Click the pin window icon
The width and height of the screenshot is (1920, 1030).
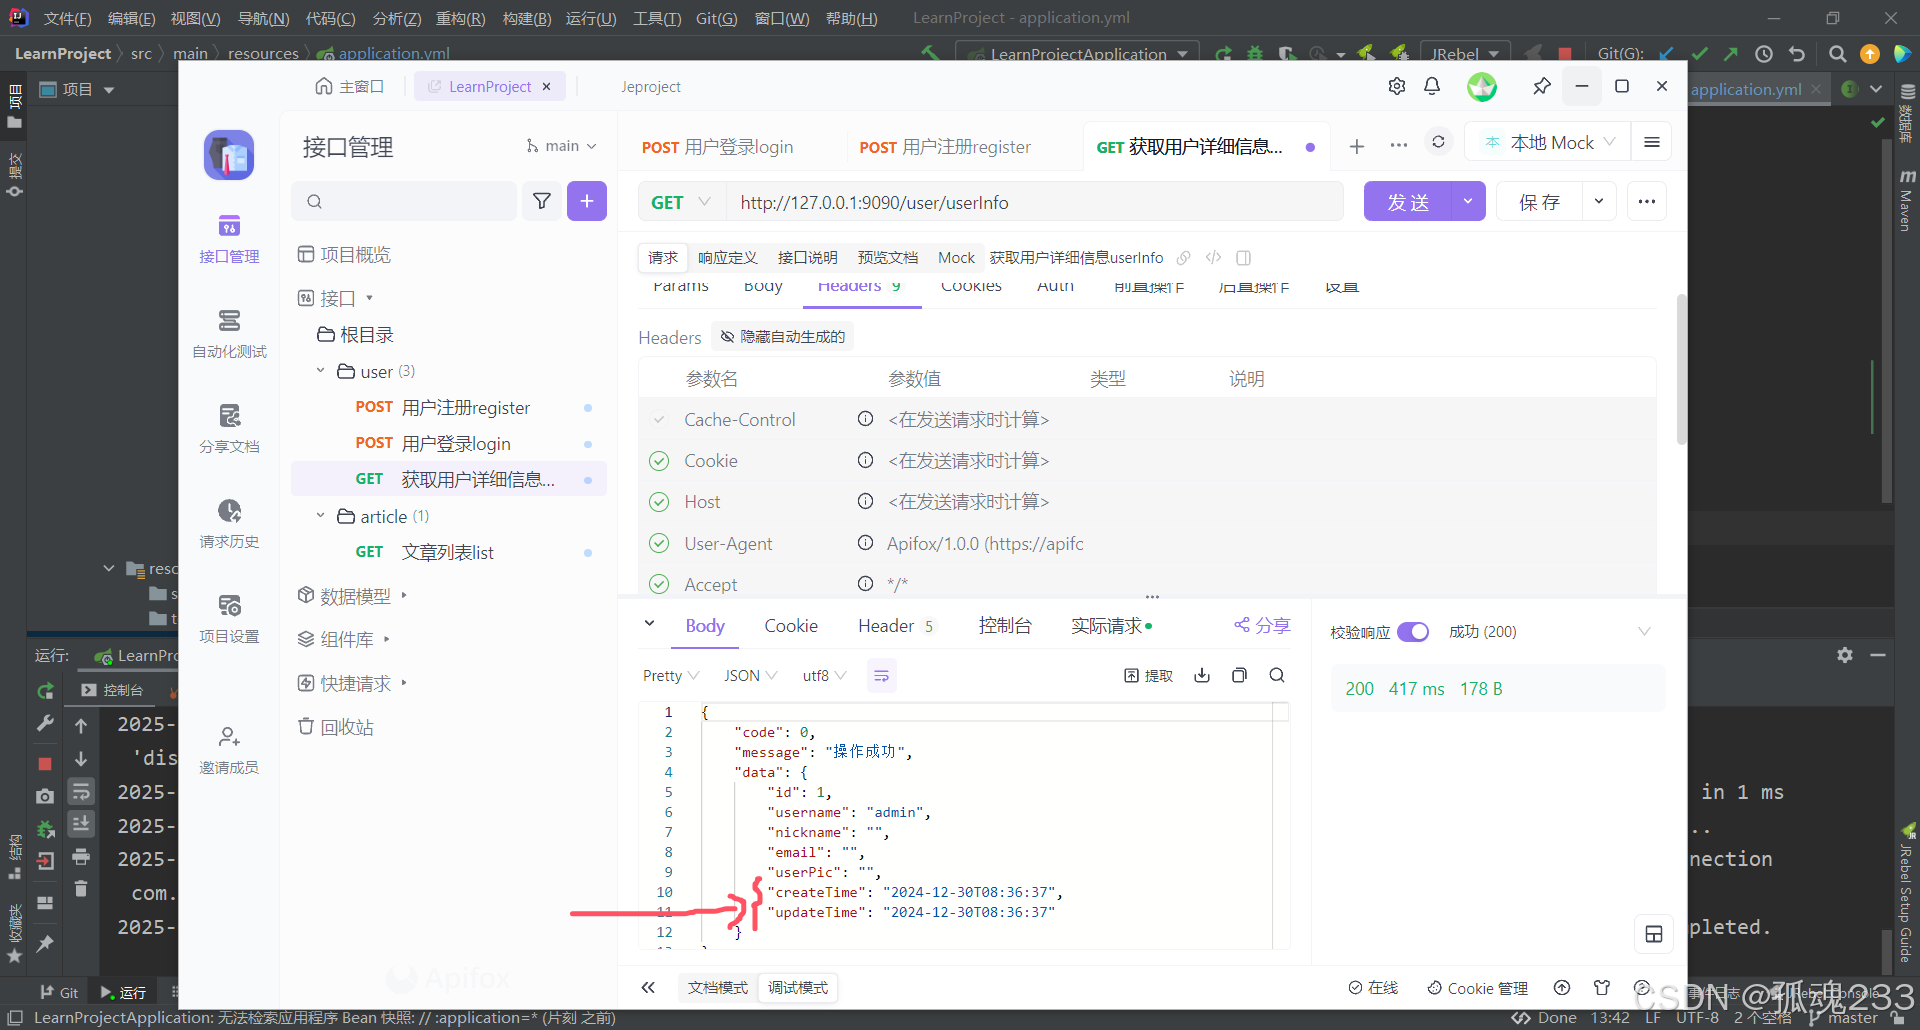[x=1542, y=86]
